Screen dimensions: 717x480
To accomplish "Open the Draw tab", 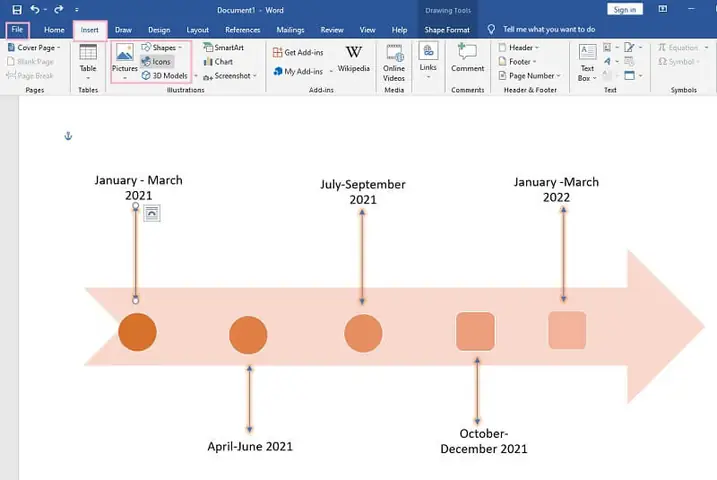I will 123,30.
